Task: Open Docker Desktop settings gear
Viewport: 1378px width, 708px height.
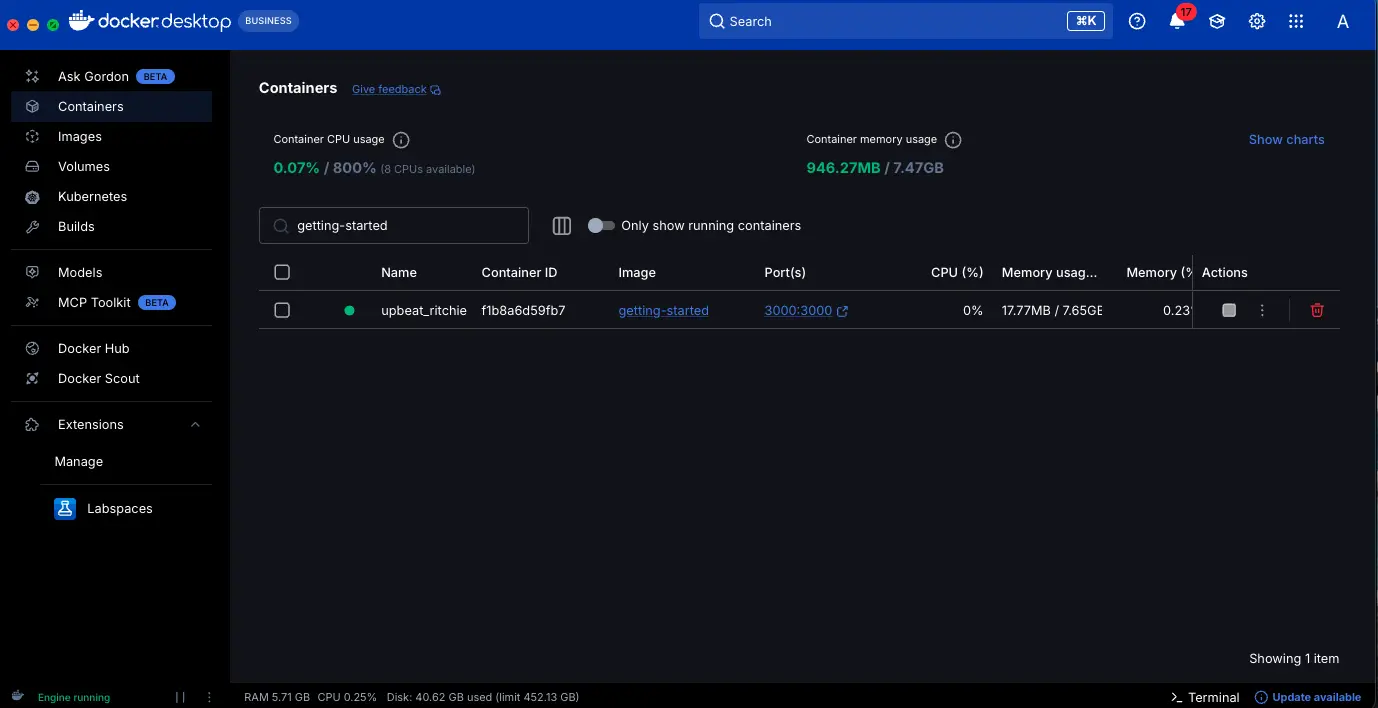Action: [1256, 20]
